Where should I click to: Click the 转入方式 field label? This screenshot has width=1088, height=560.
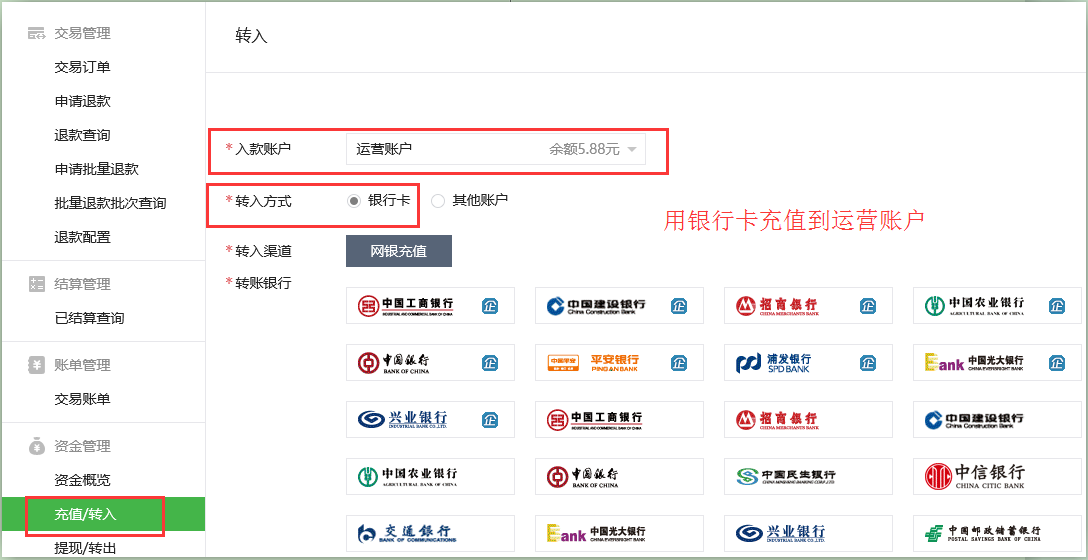click(263, 201)
